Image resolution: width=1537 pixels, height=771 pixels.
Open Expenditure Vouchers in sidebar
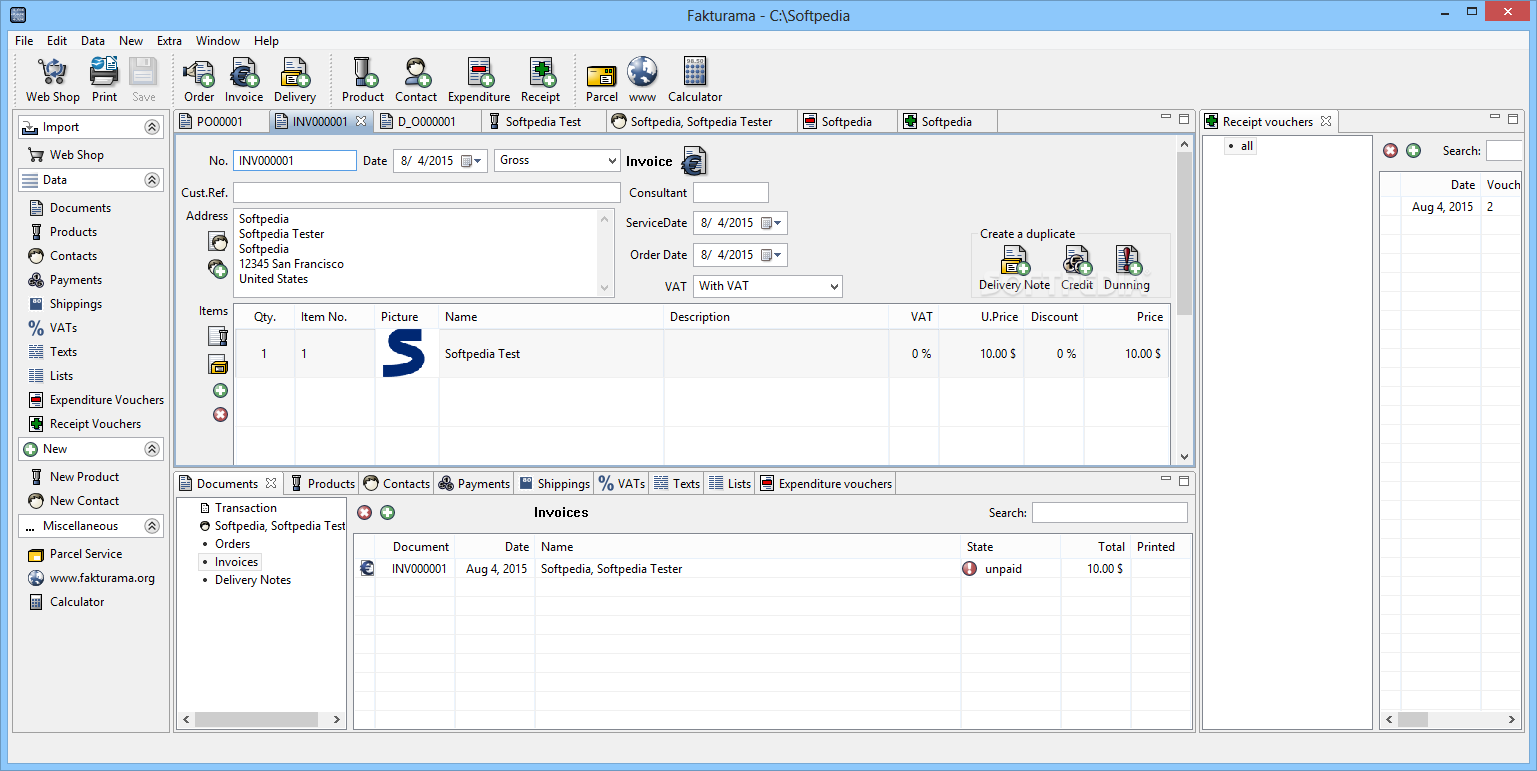[107, 400]
